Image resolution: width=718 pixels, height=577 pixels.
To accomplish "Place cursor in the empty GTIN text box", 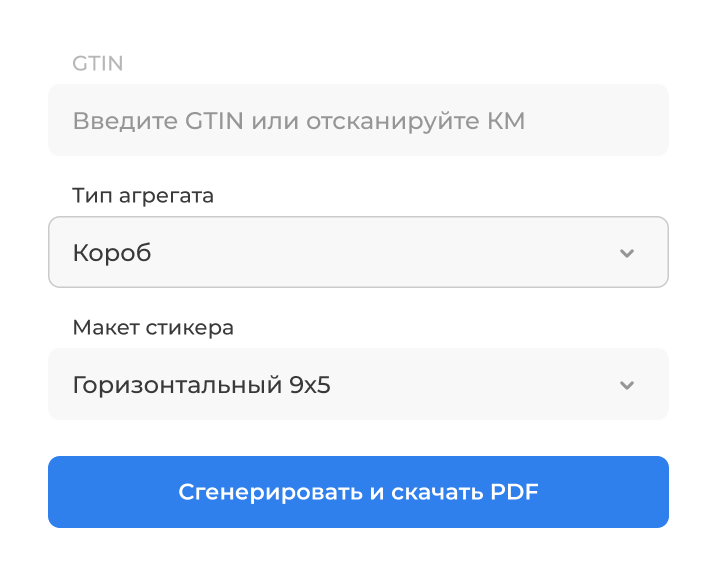I will pos(358,120).
